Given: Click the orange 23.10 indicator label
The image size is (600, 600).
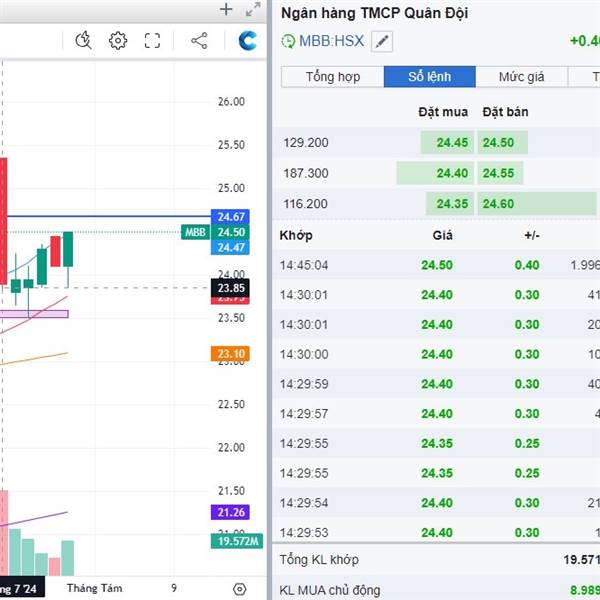Looking at the screenshot, I should coord(230,354).
